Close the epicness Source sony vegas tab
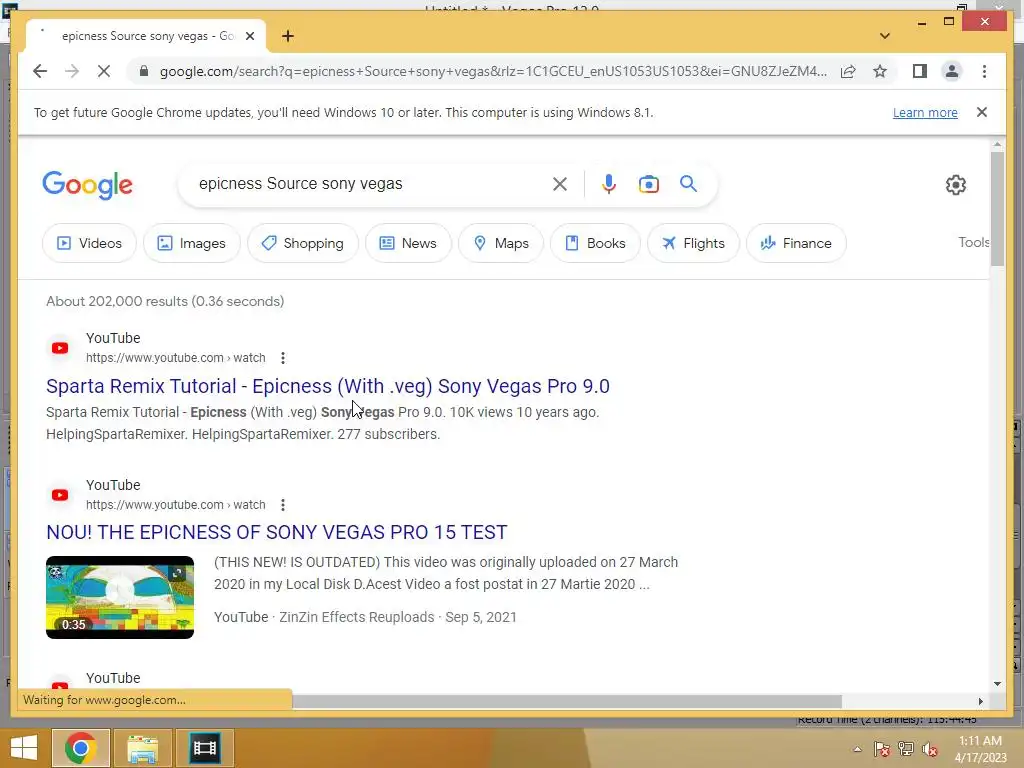The image size is (1024, 768). (x=249, y=36)
